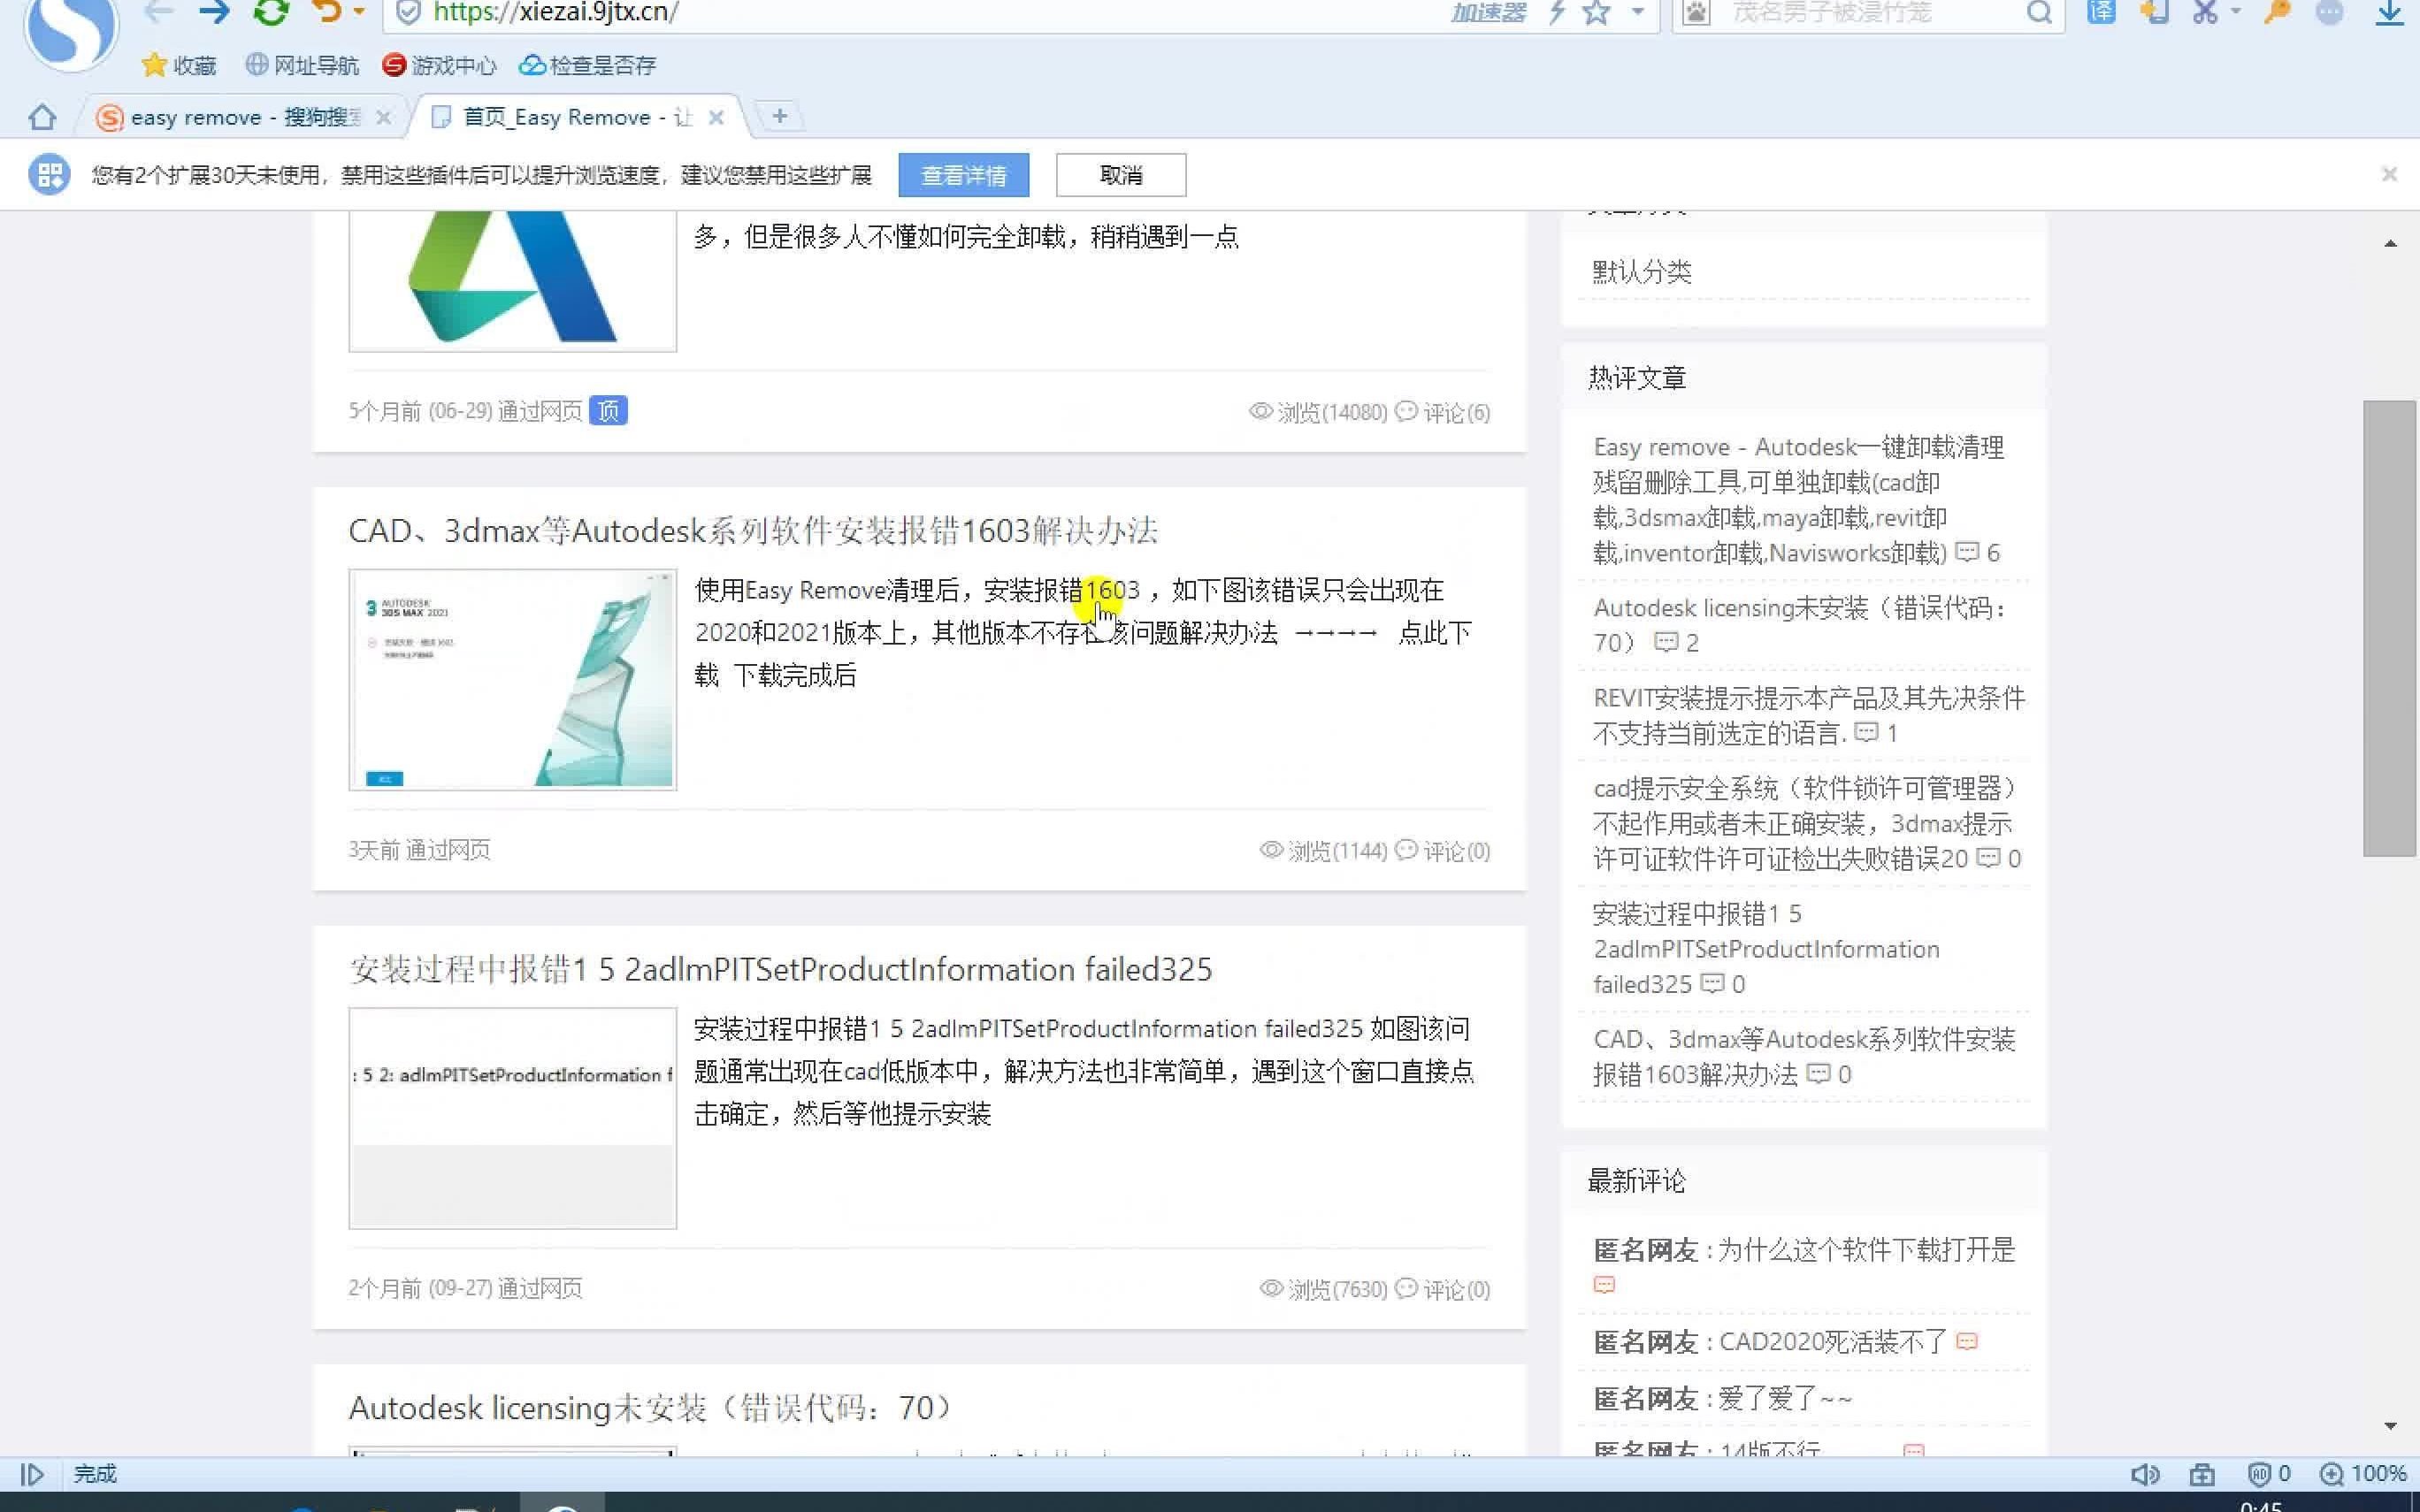Click ad-block counter shield icon
This screenshot has height=1512, width=2420.
(x=2259, y=1474)
